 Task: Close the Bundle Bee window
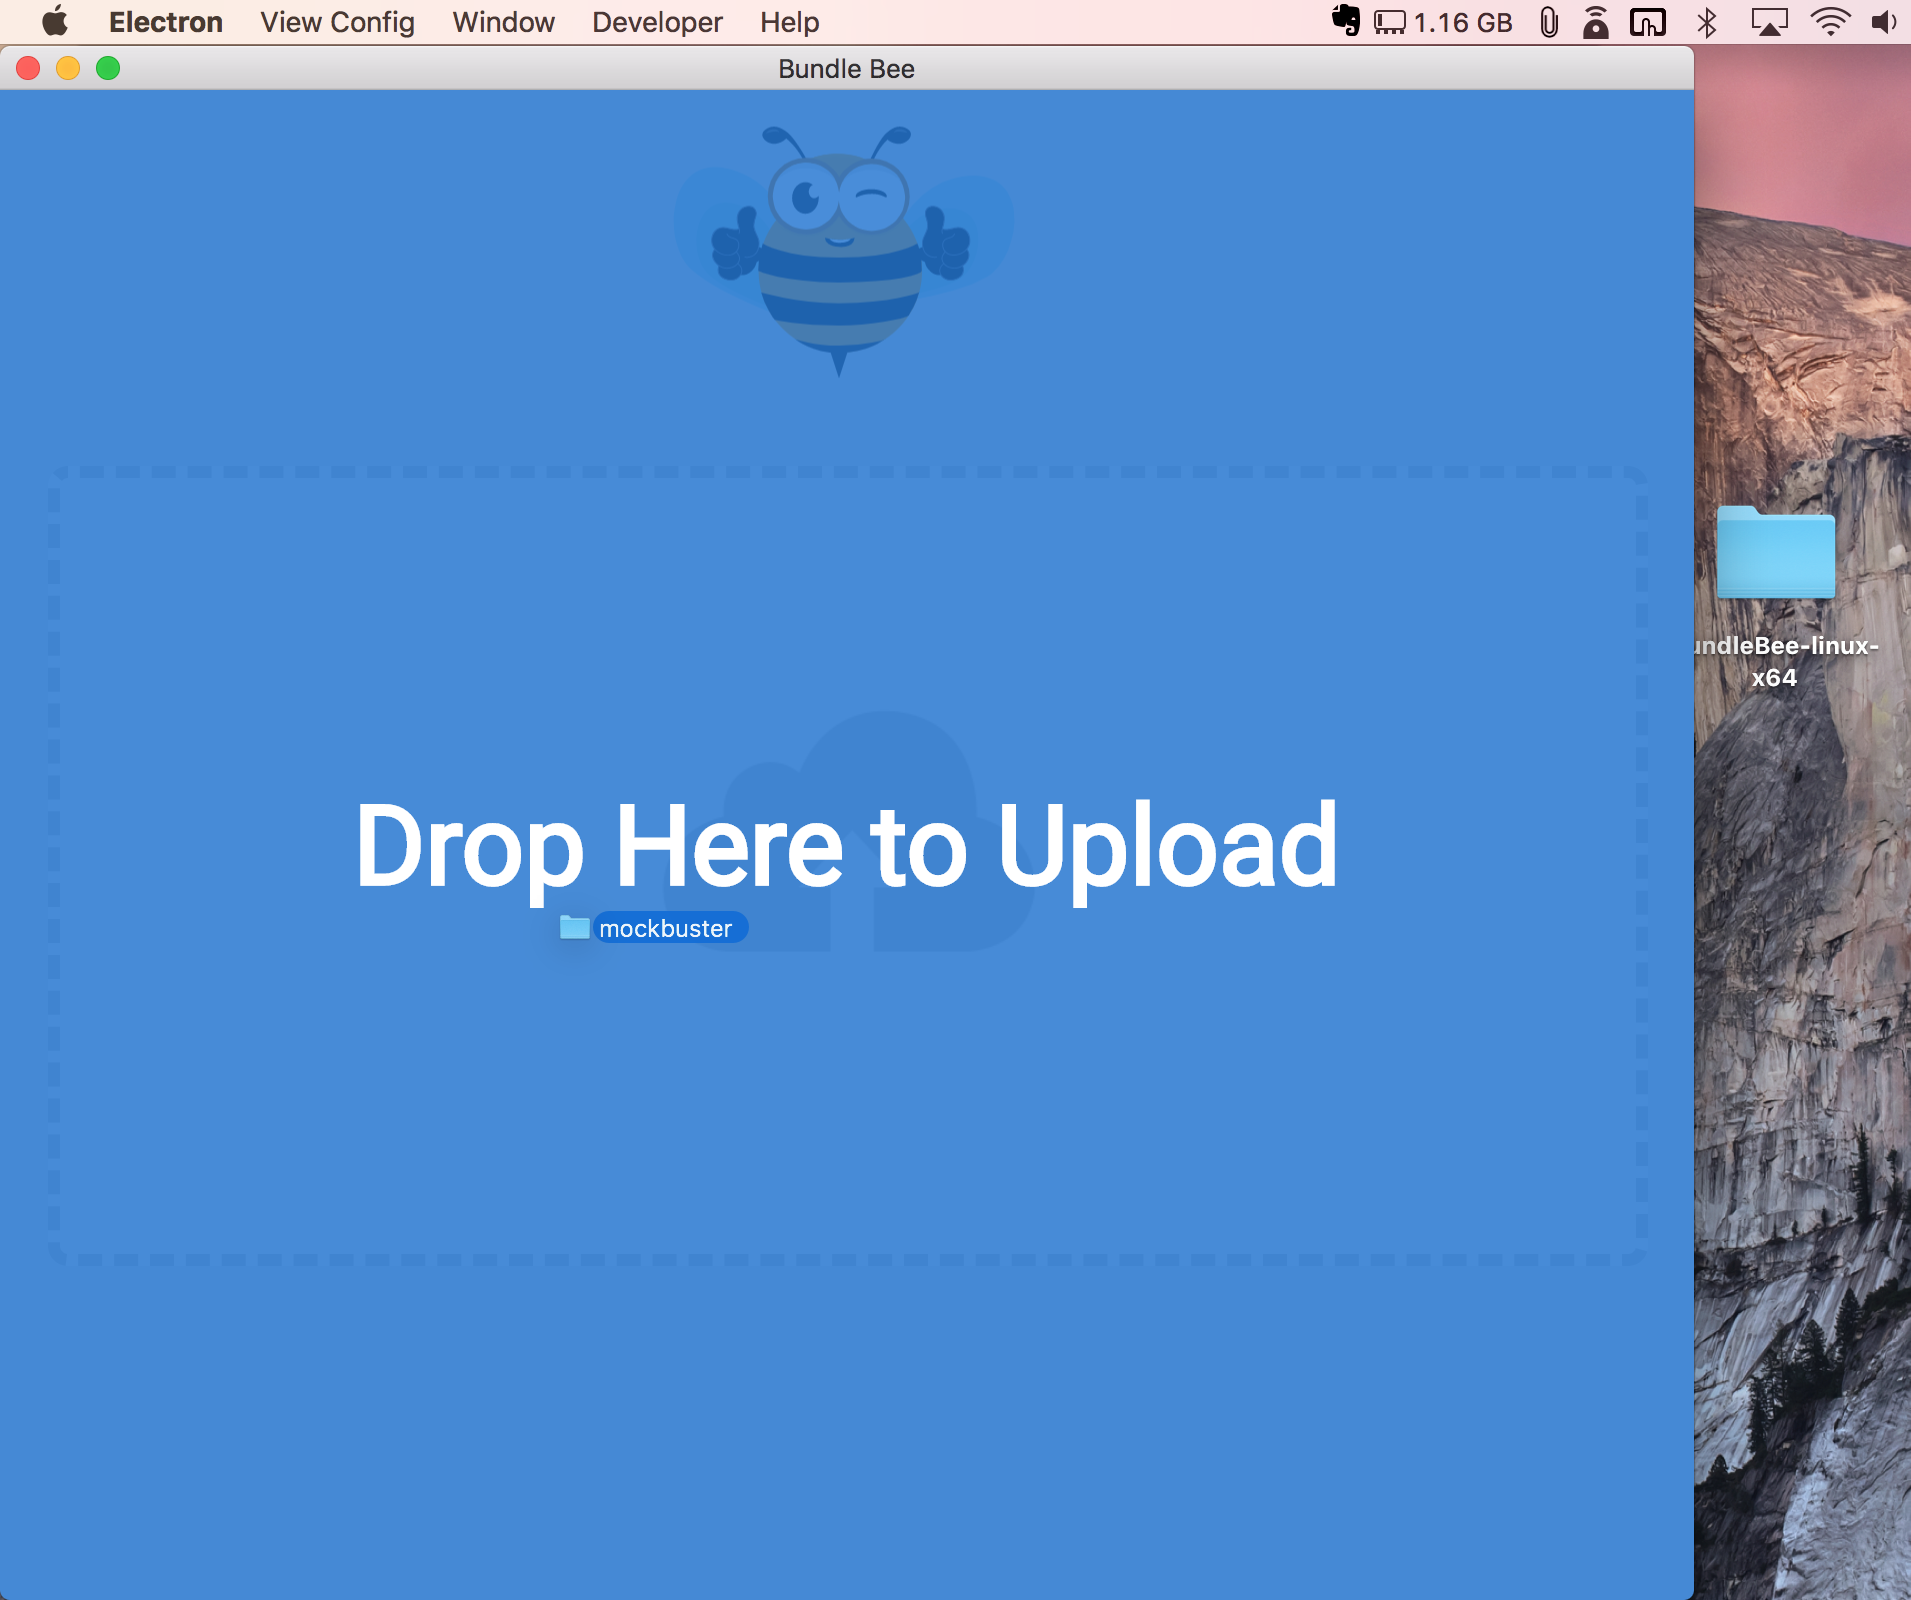(28, 68)
